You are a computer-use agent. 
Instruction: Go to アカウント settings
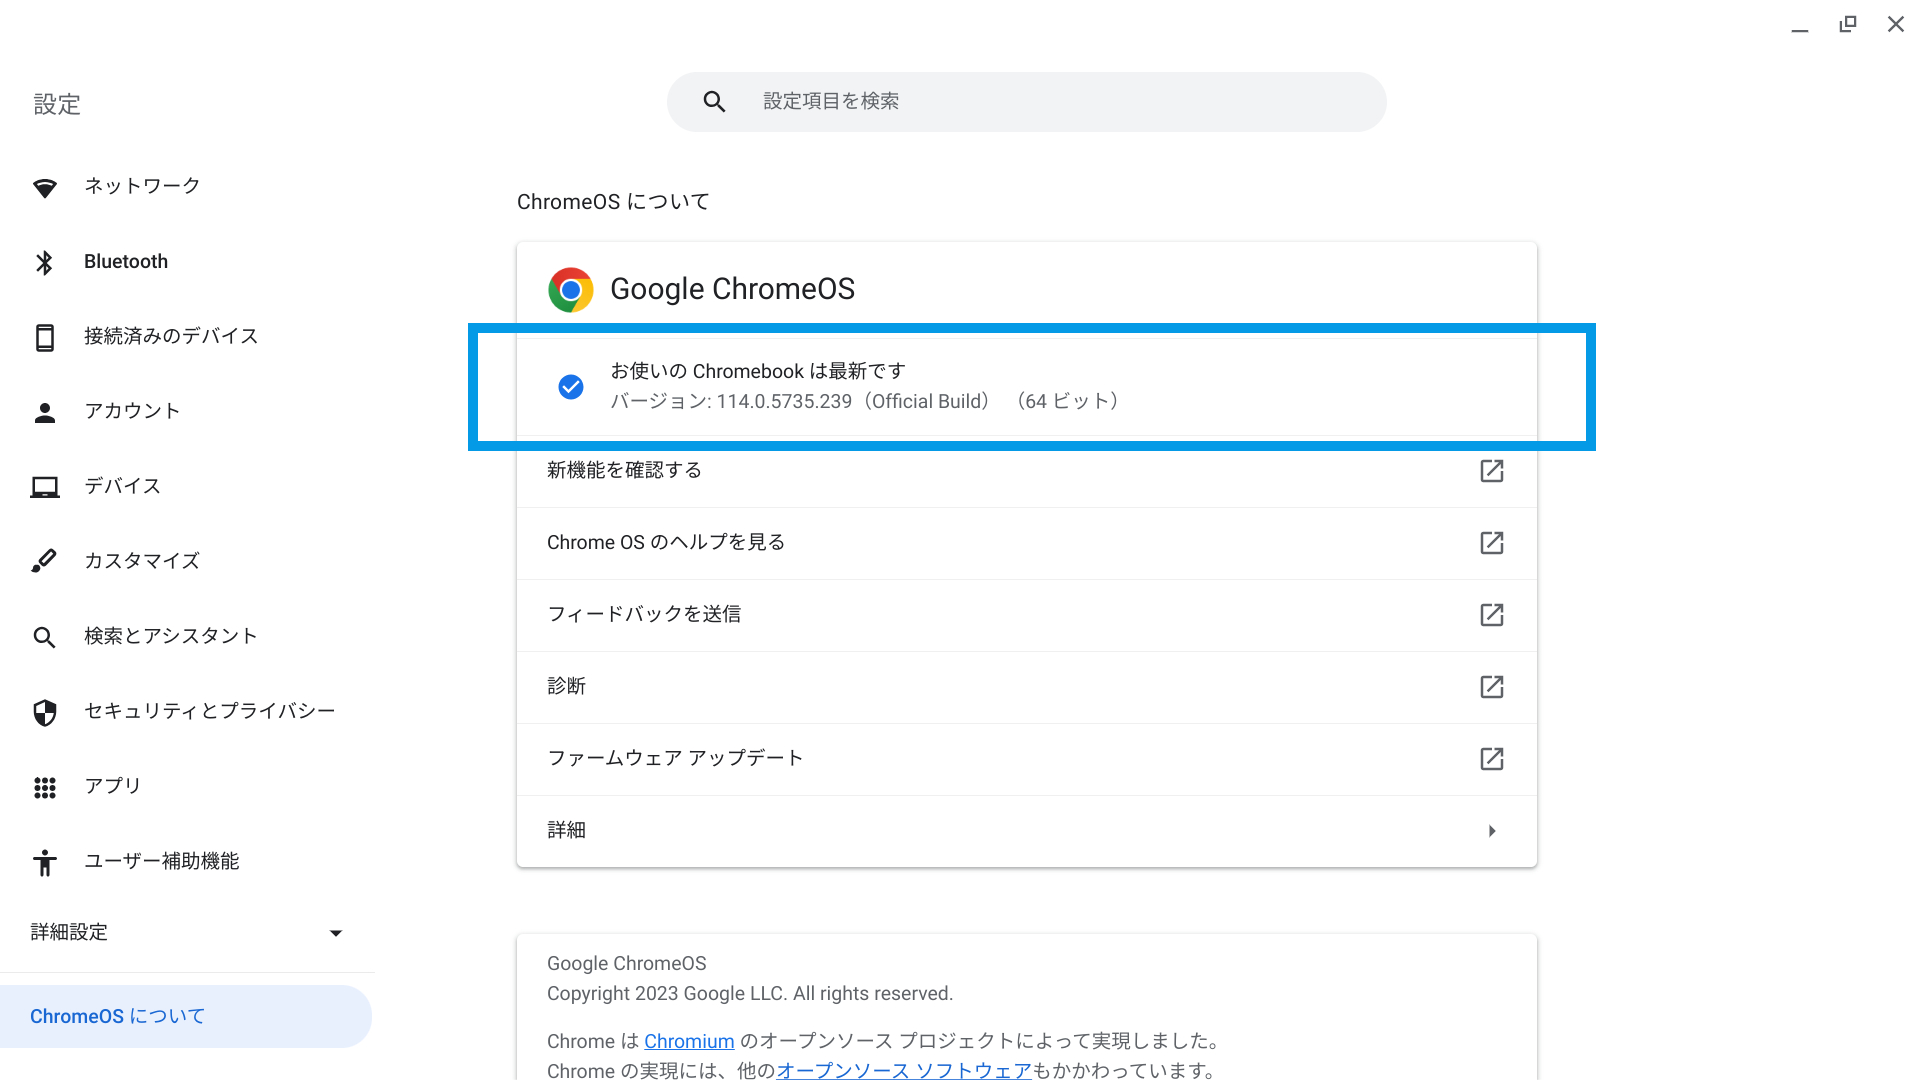pos(187,411)
